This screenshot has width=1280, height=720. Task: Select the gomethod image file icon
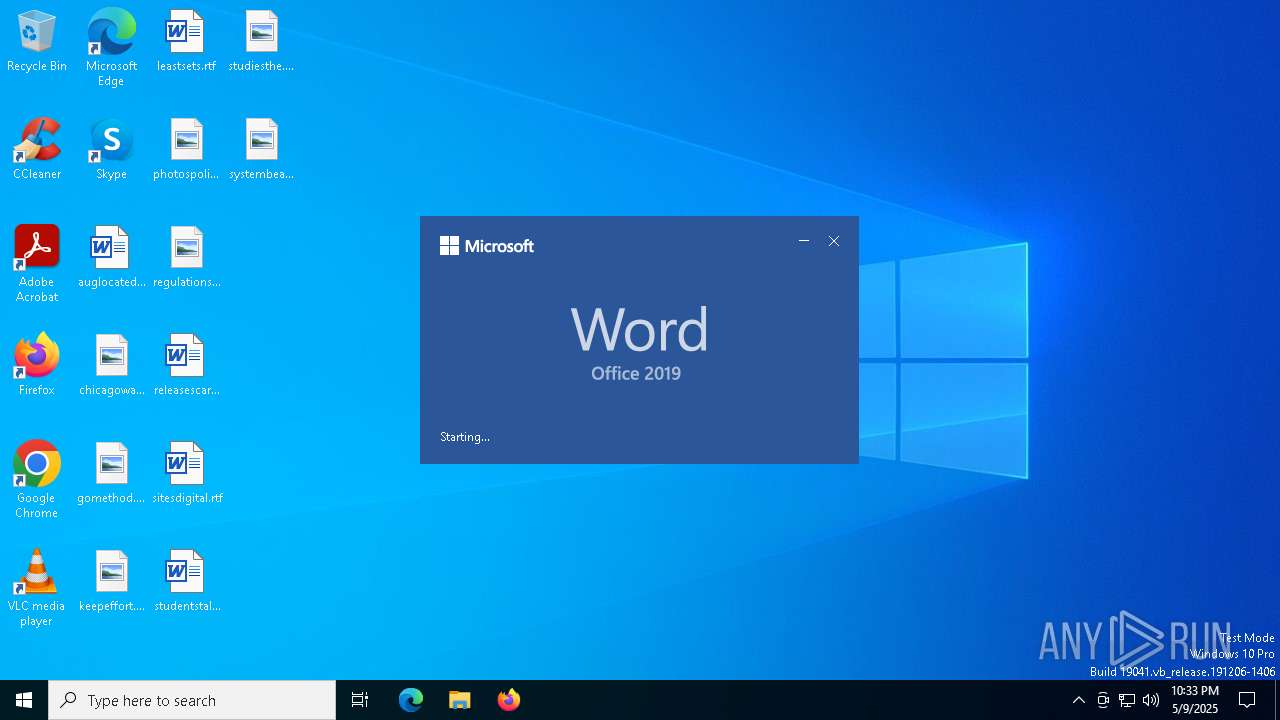click(x=111, y=474)
